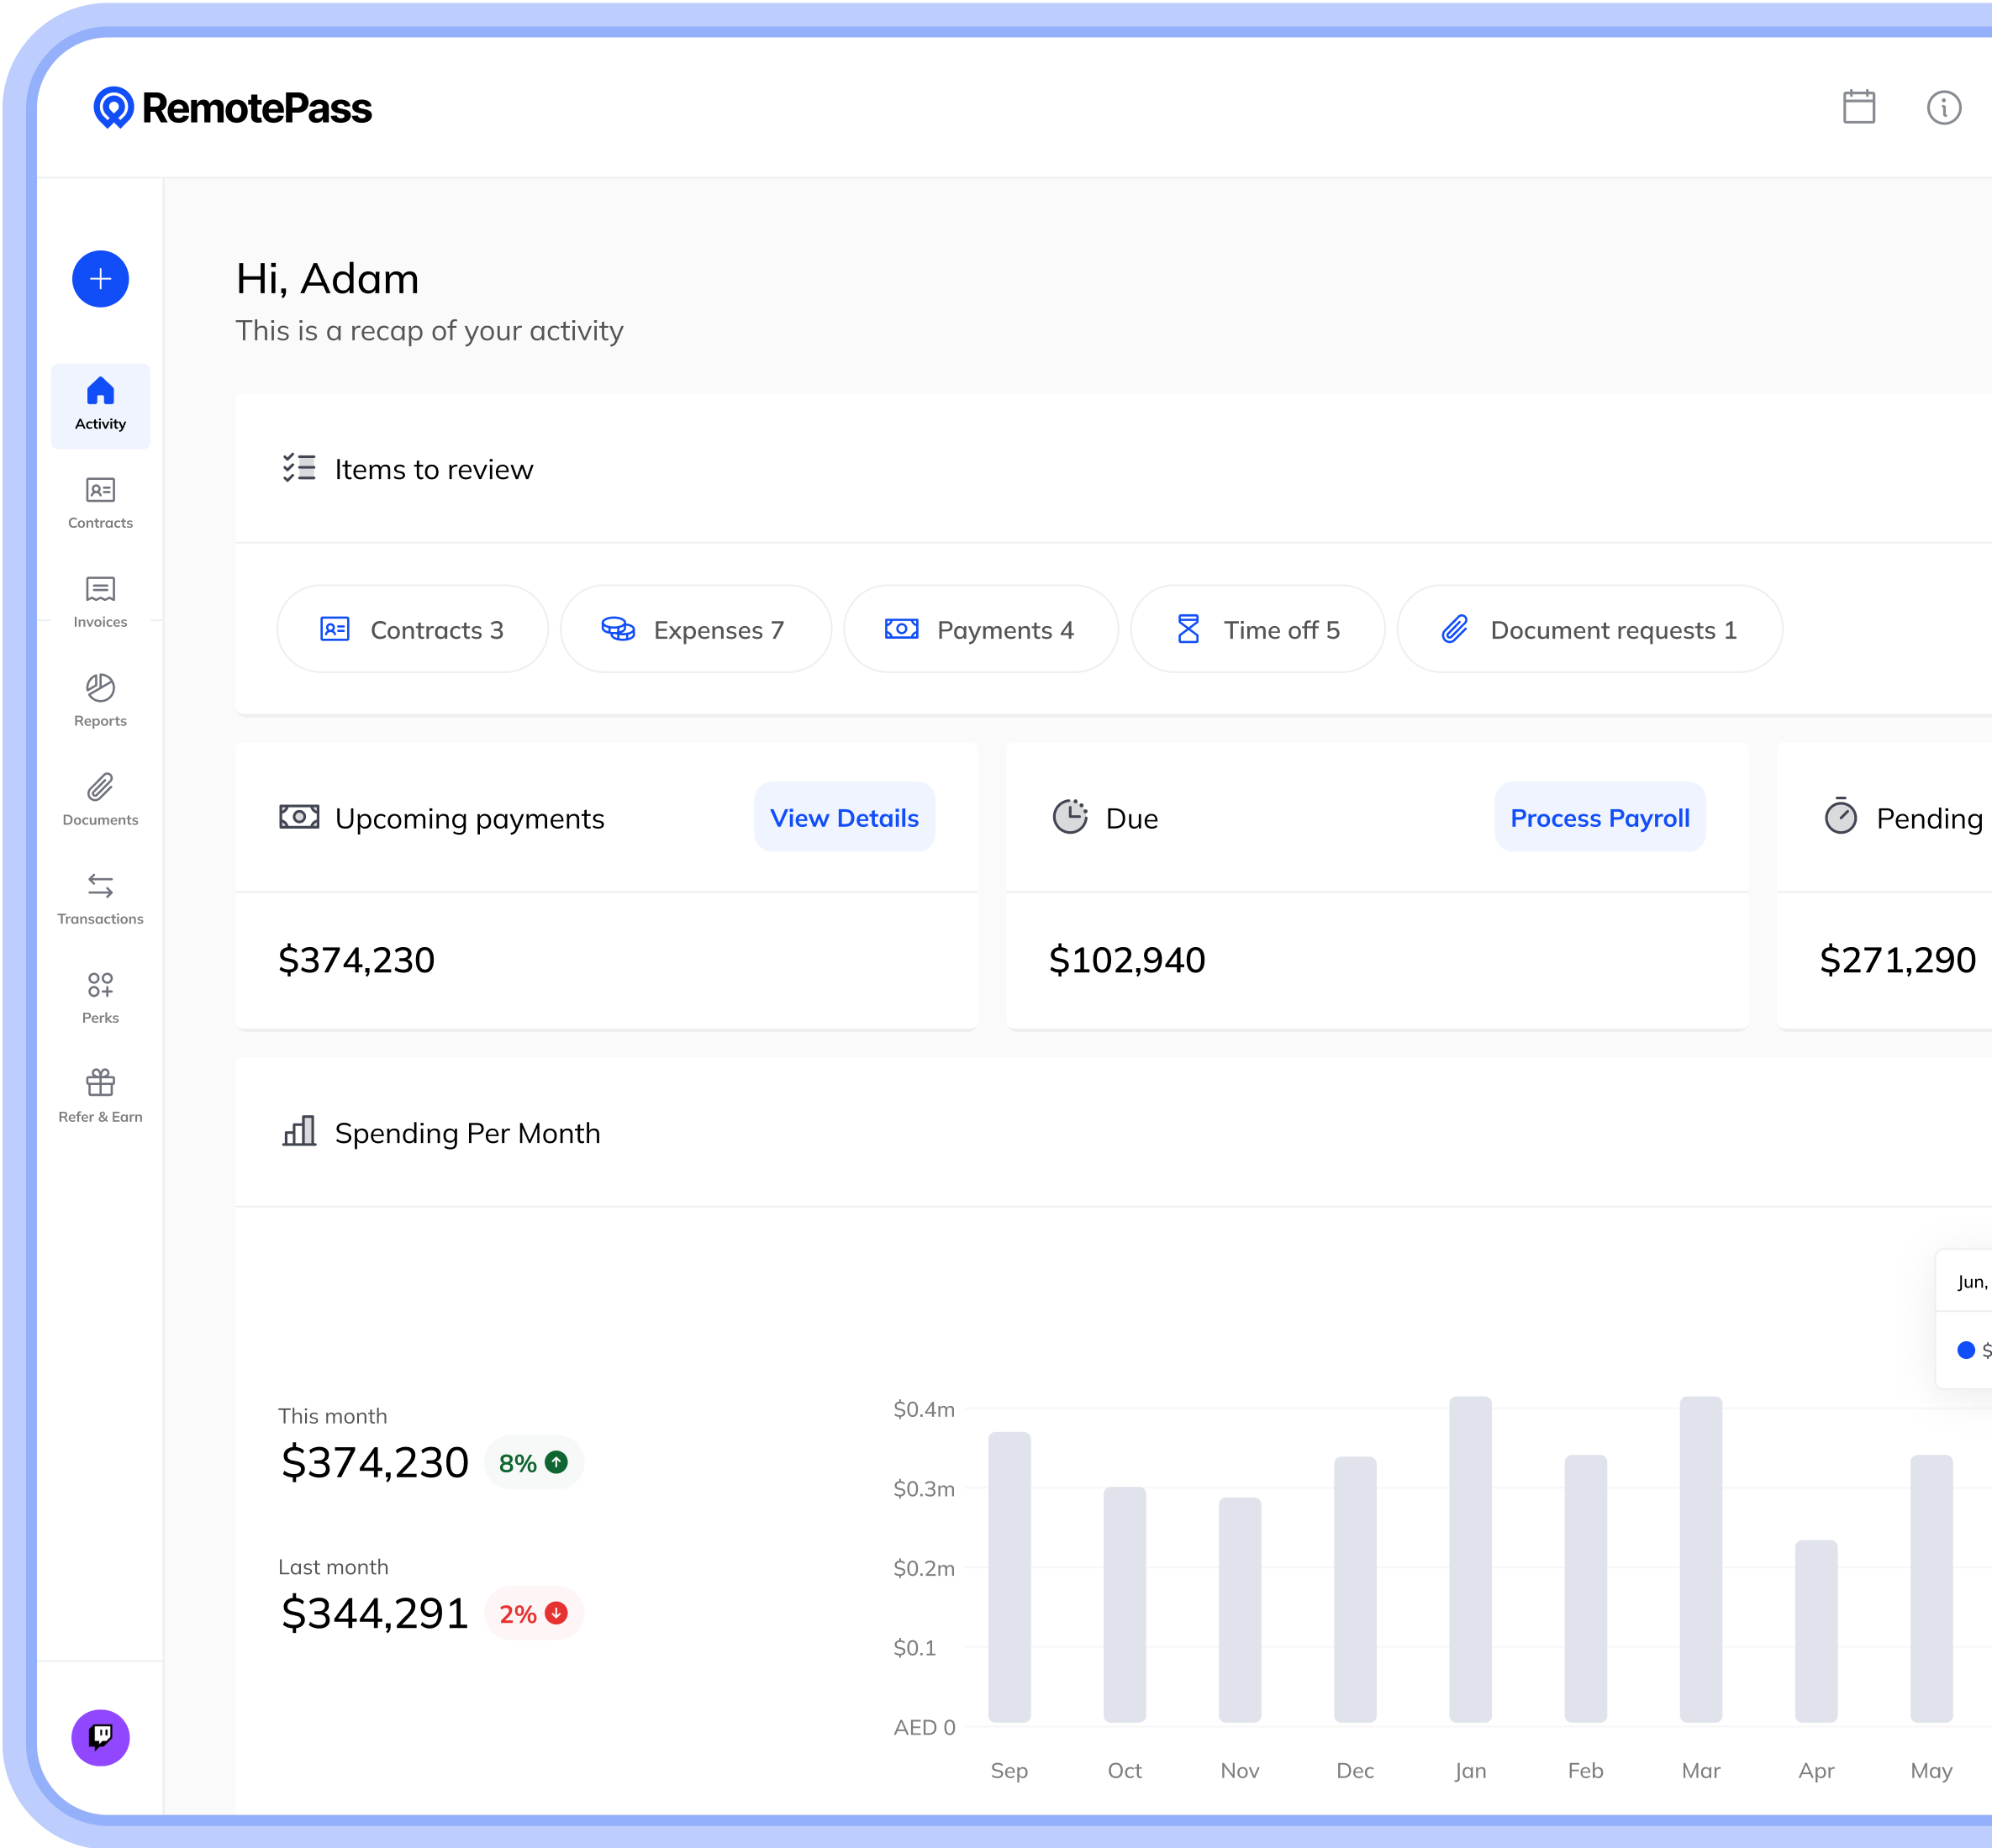Open the Invoices section from the sidebar

coord(100,602)
